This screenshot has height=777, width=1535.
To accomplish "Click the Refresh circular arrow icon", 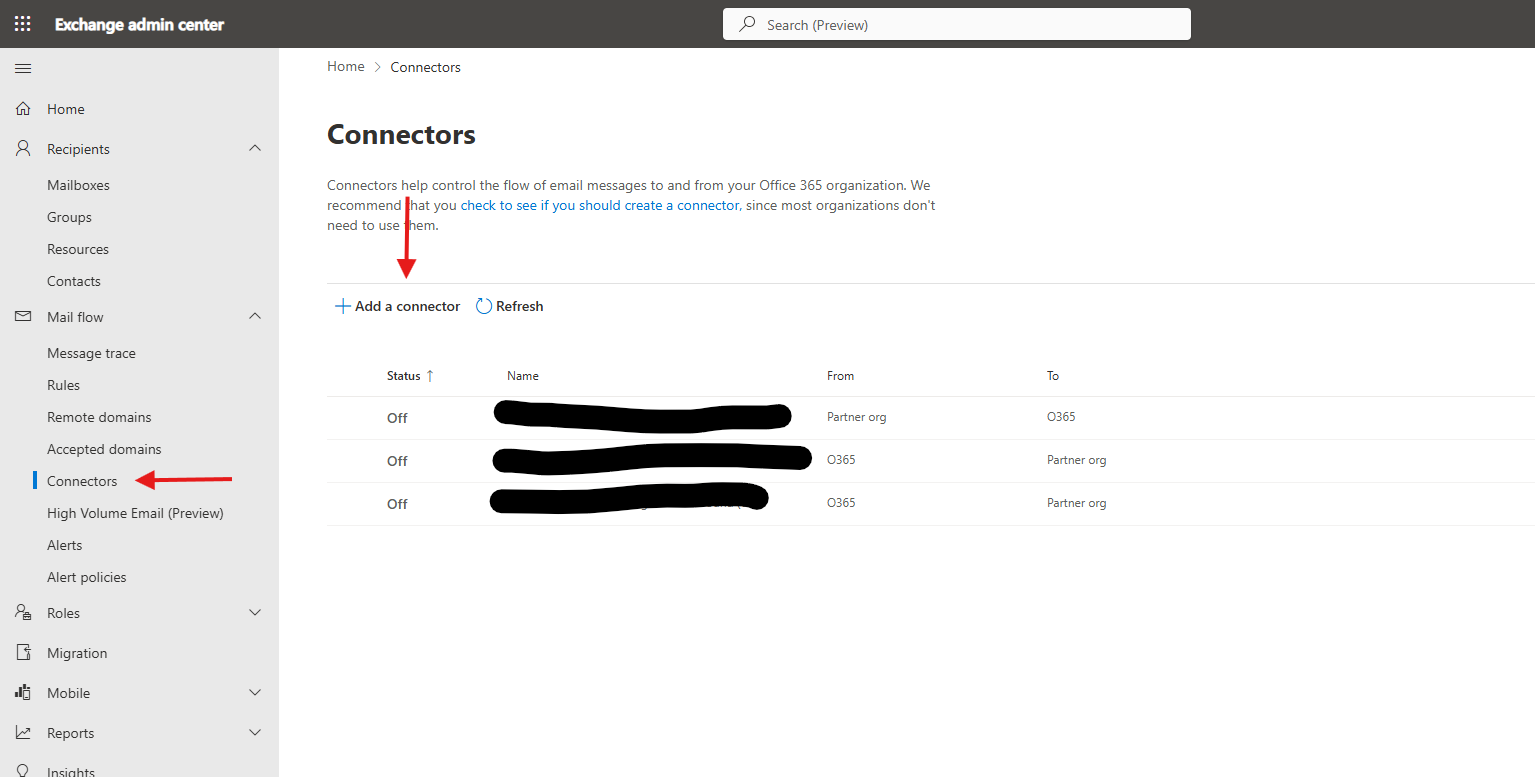I will [x=484, y=306].
